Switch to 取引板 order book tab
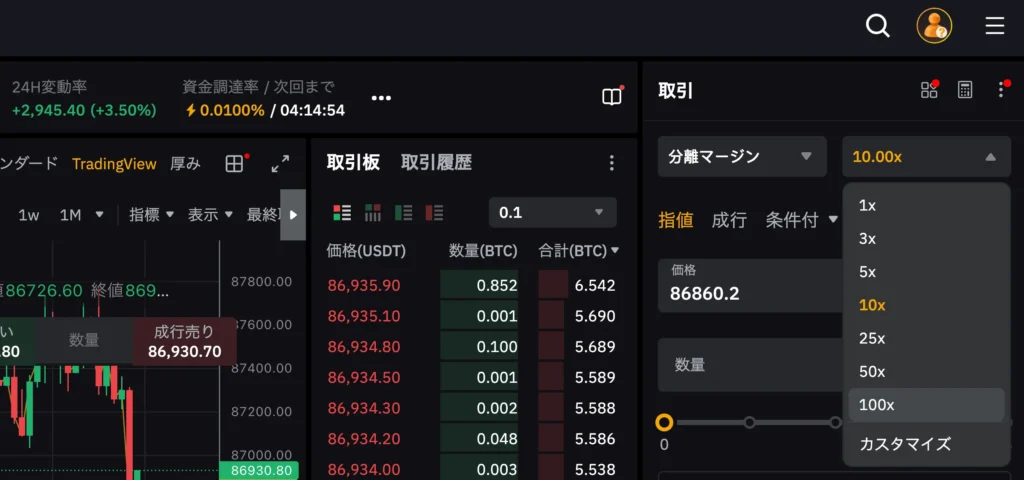Image resolution: width=1024 pixels, height=480 pixels. point(353,163)
